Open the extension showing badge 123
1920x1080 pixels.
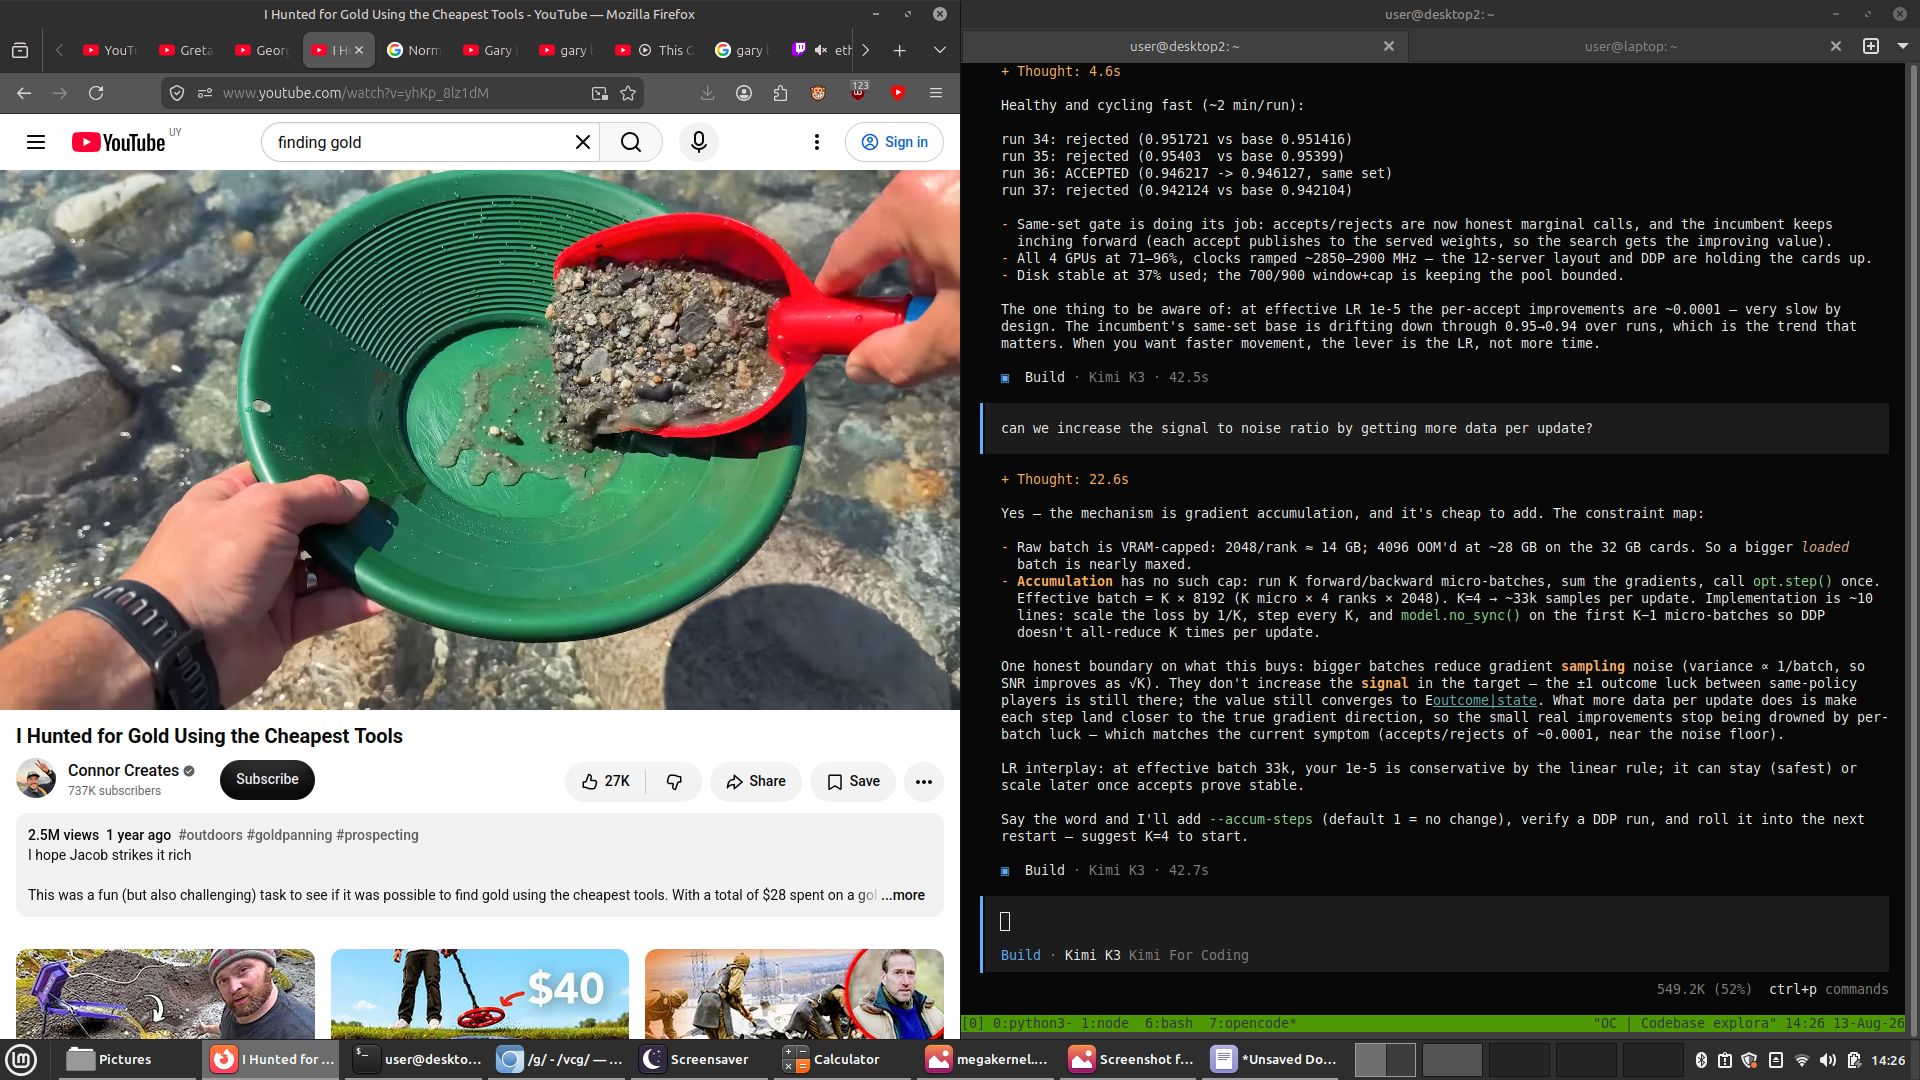point(858,92)
